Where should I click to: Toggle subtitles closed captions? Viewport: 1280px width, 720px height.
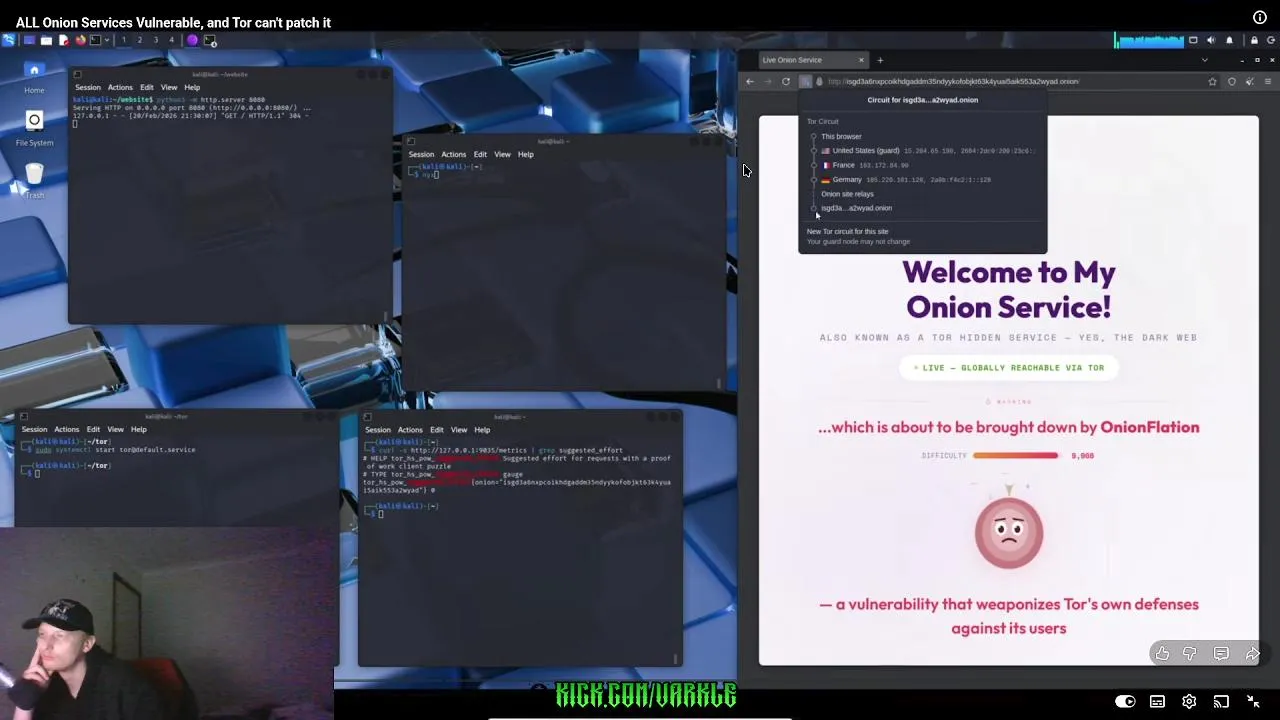[x=1157, y=702]
